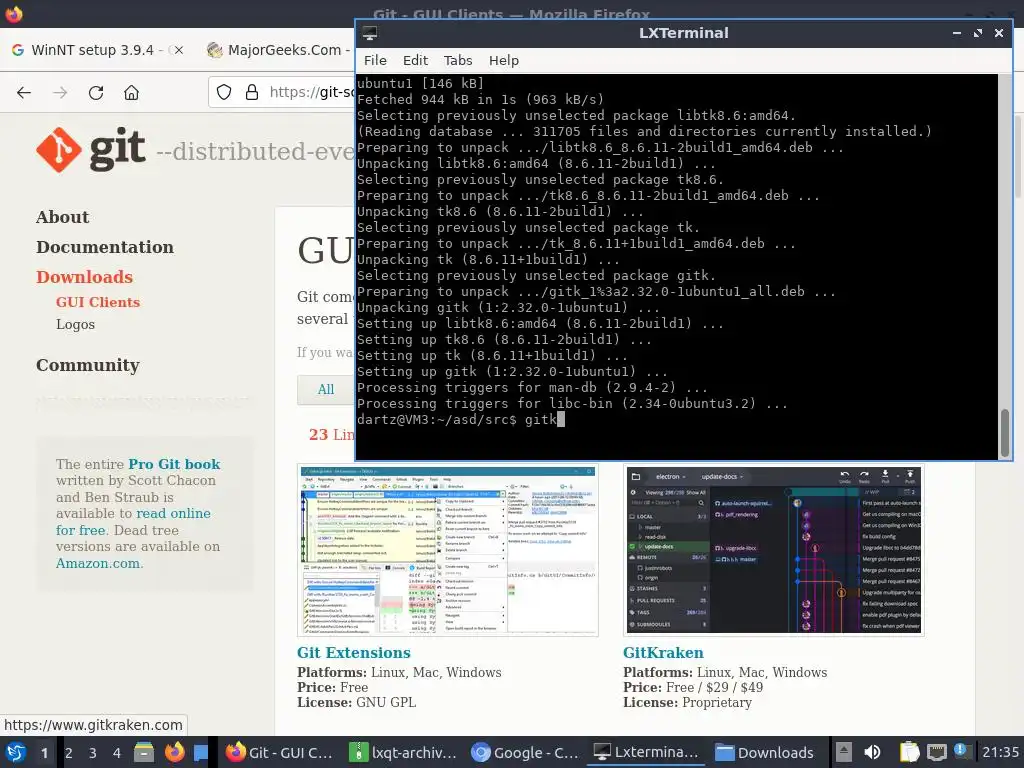Screen dimensions: 1024x768
Task: View site security via padlock icon
Action: (251, 92)
